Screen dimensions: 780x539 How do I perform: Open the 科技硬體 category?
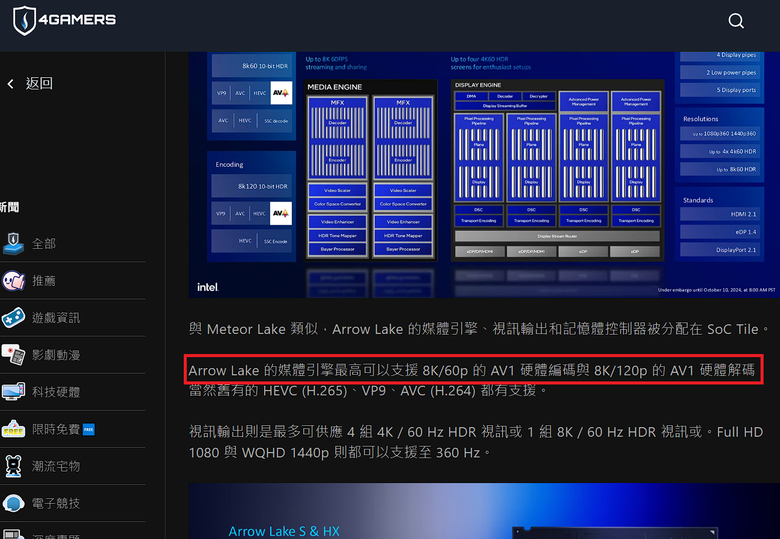56,392
